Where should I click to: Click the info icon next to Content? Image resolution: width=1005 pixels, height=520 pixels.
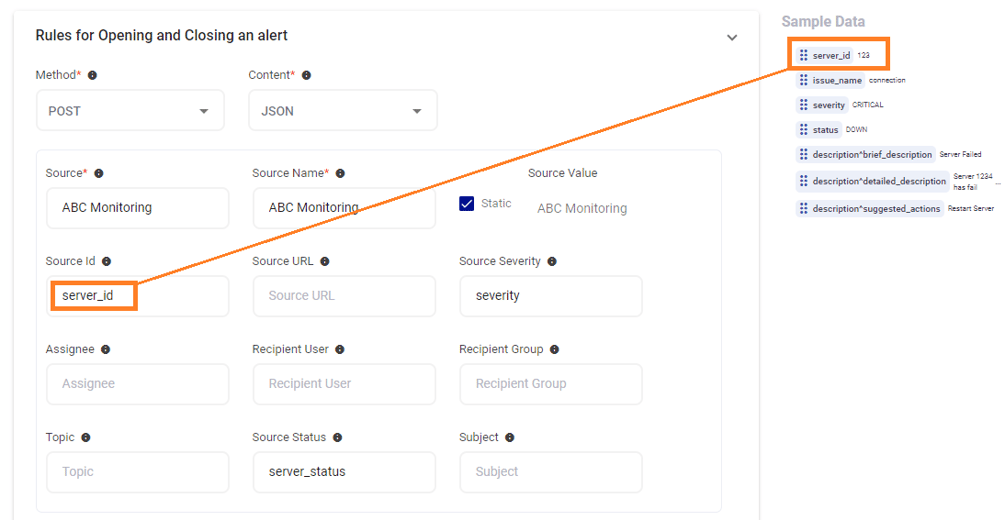(x=306, y=76)
